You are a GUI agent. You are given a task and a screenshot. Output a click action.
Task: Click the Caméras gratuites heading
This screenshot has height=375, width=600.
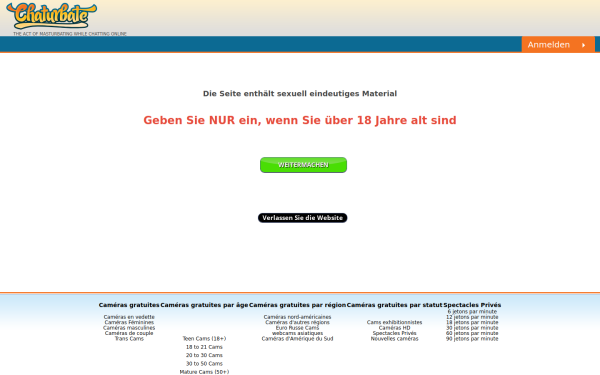[x=129, y=305]
